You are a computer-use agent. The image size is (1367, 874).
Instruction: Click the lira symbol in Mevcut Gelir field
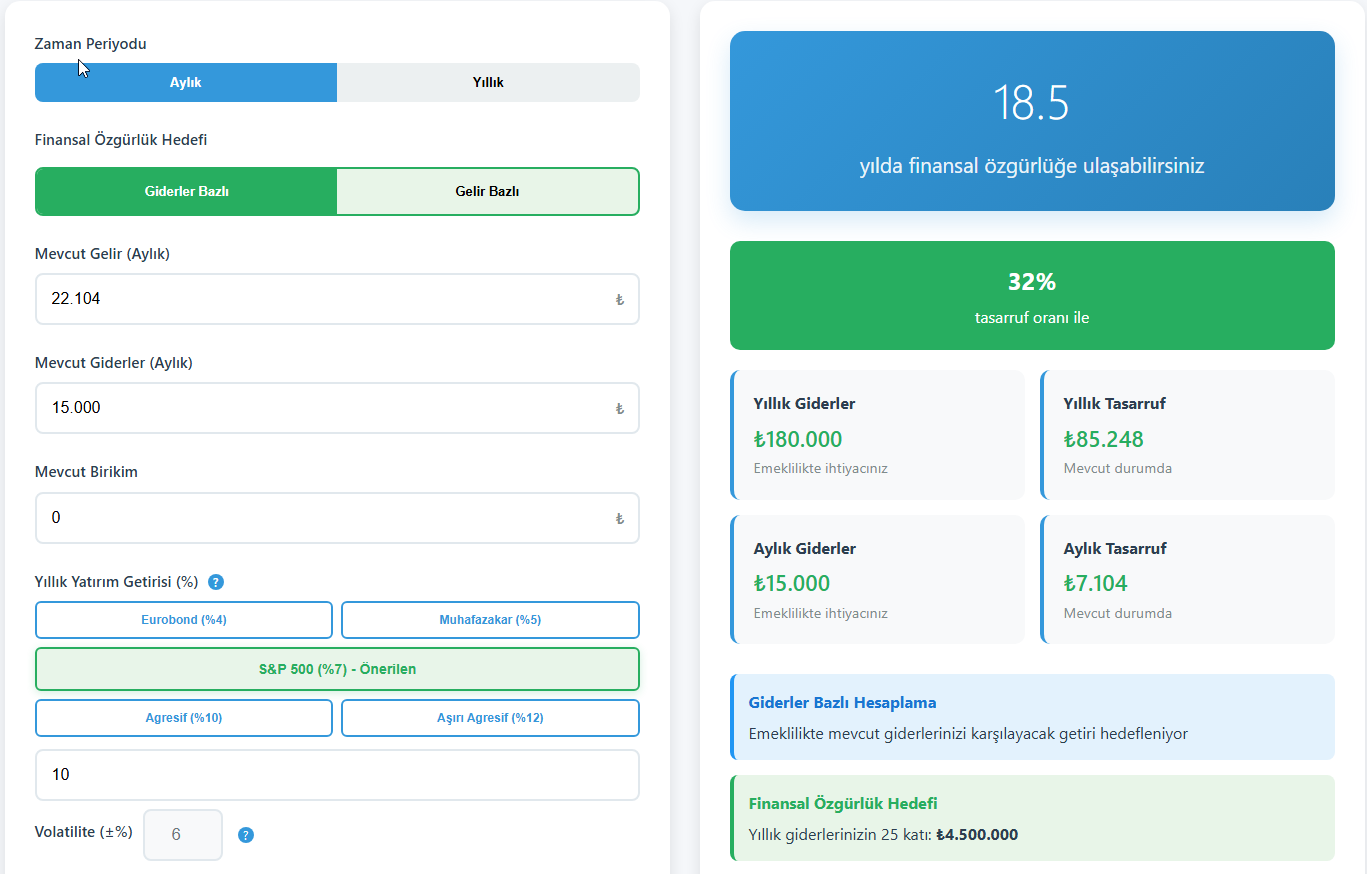[619, 299]
